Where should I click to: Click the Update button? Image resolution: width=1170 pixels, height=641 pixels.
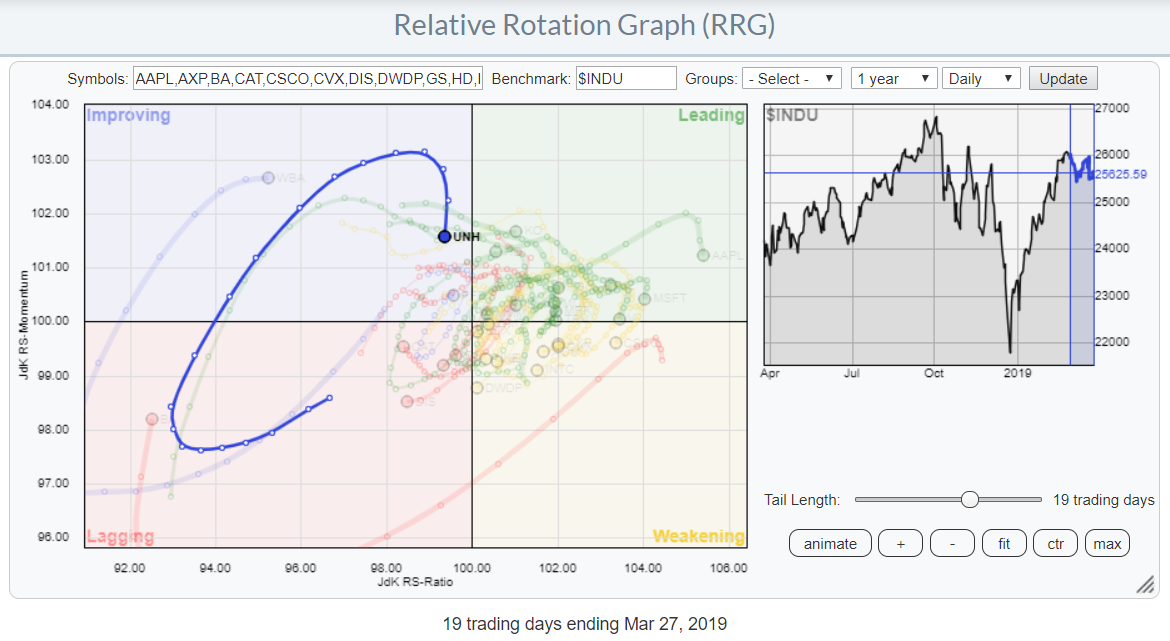pyautogui.click(x=1063, y=79)
